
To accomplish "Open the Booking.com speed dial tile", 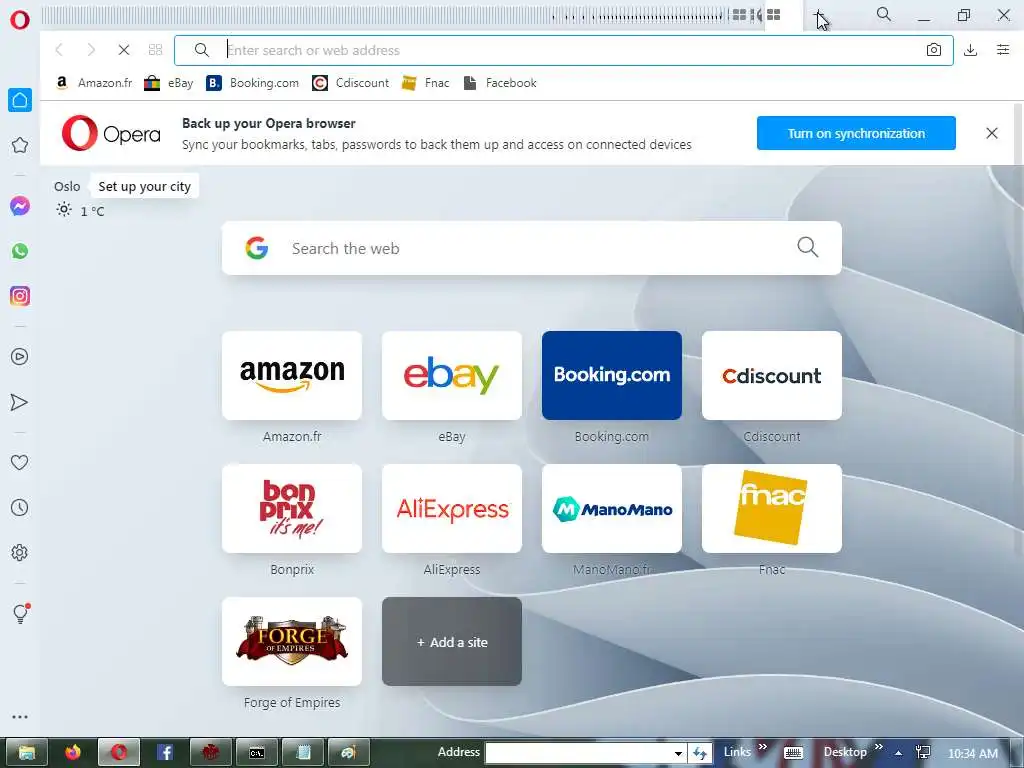I will point(612,376).
